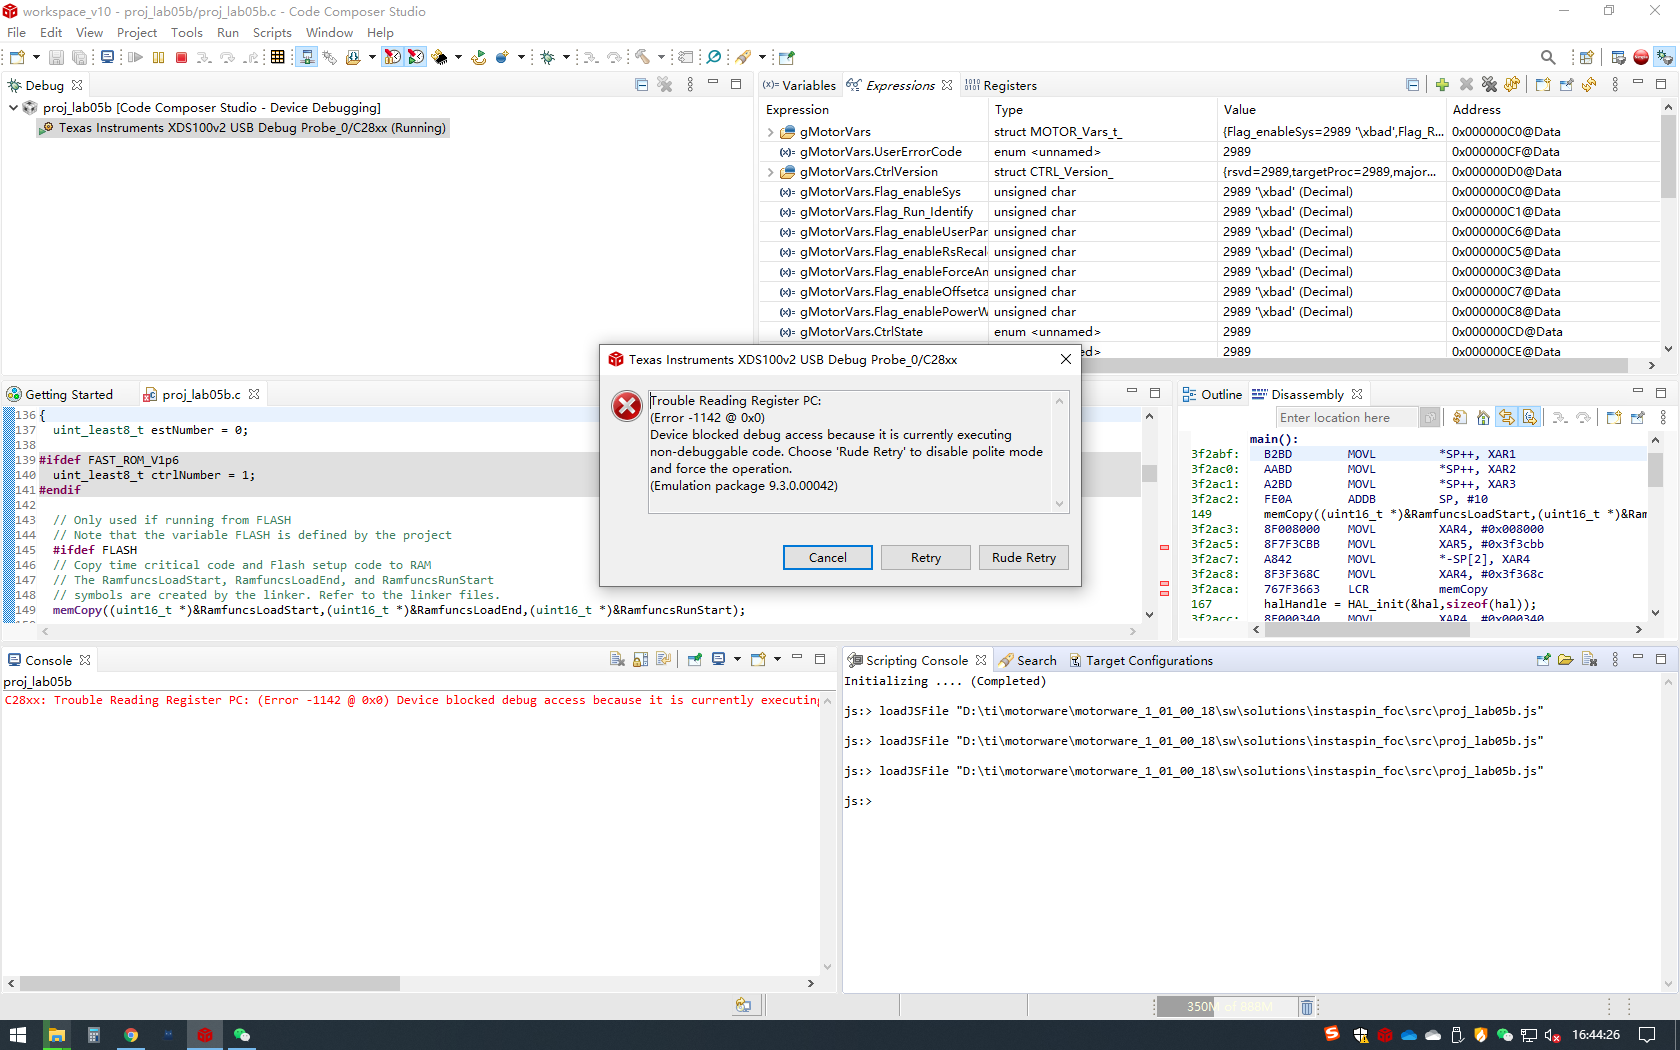Screen dimensions: 1680x1050
Task: Expand gMotorVars.CtrlVersion struct row
Action: [x=770, y=172]
